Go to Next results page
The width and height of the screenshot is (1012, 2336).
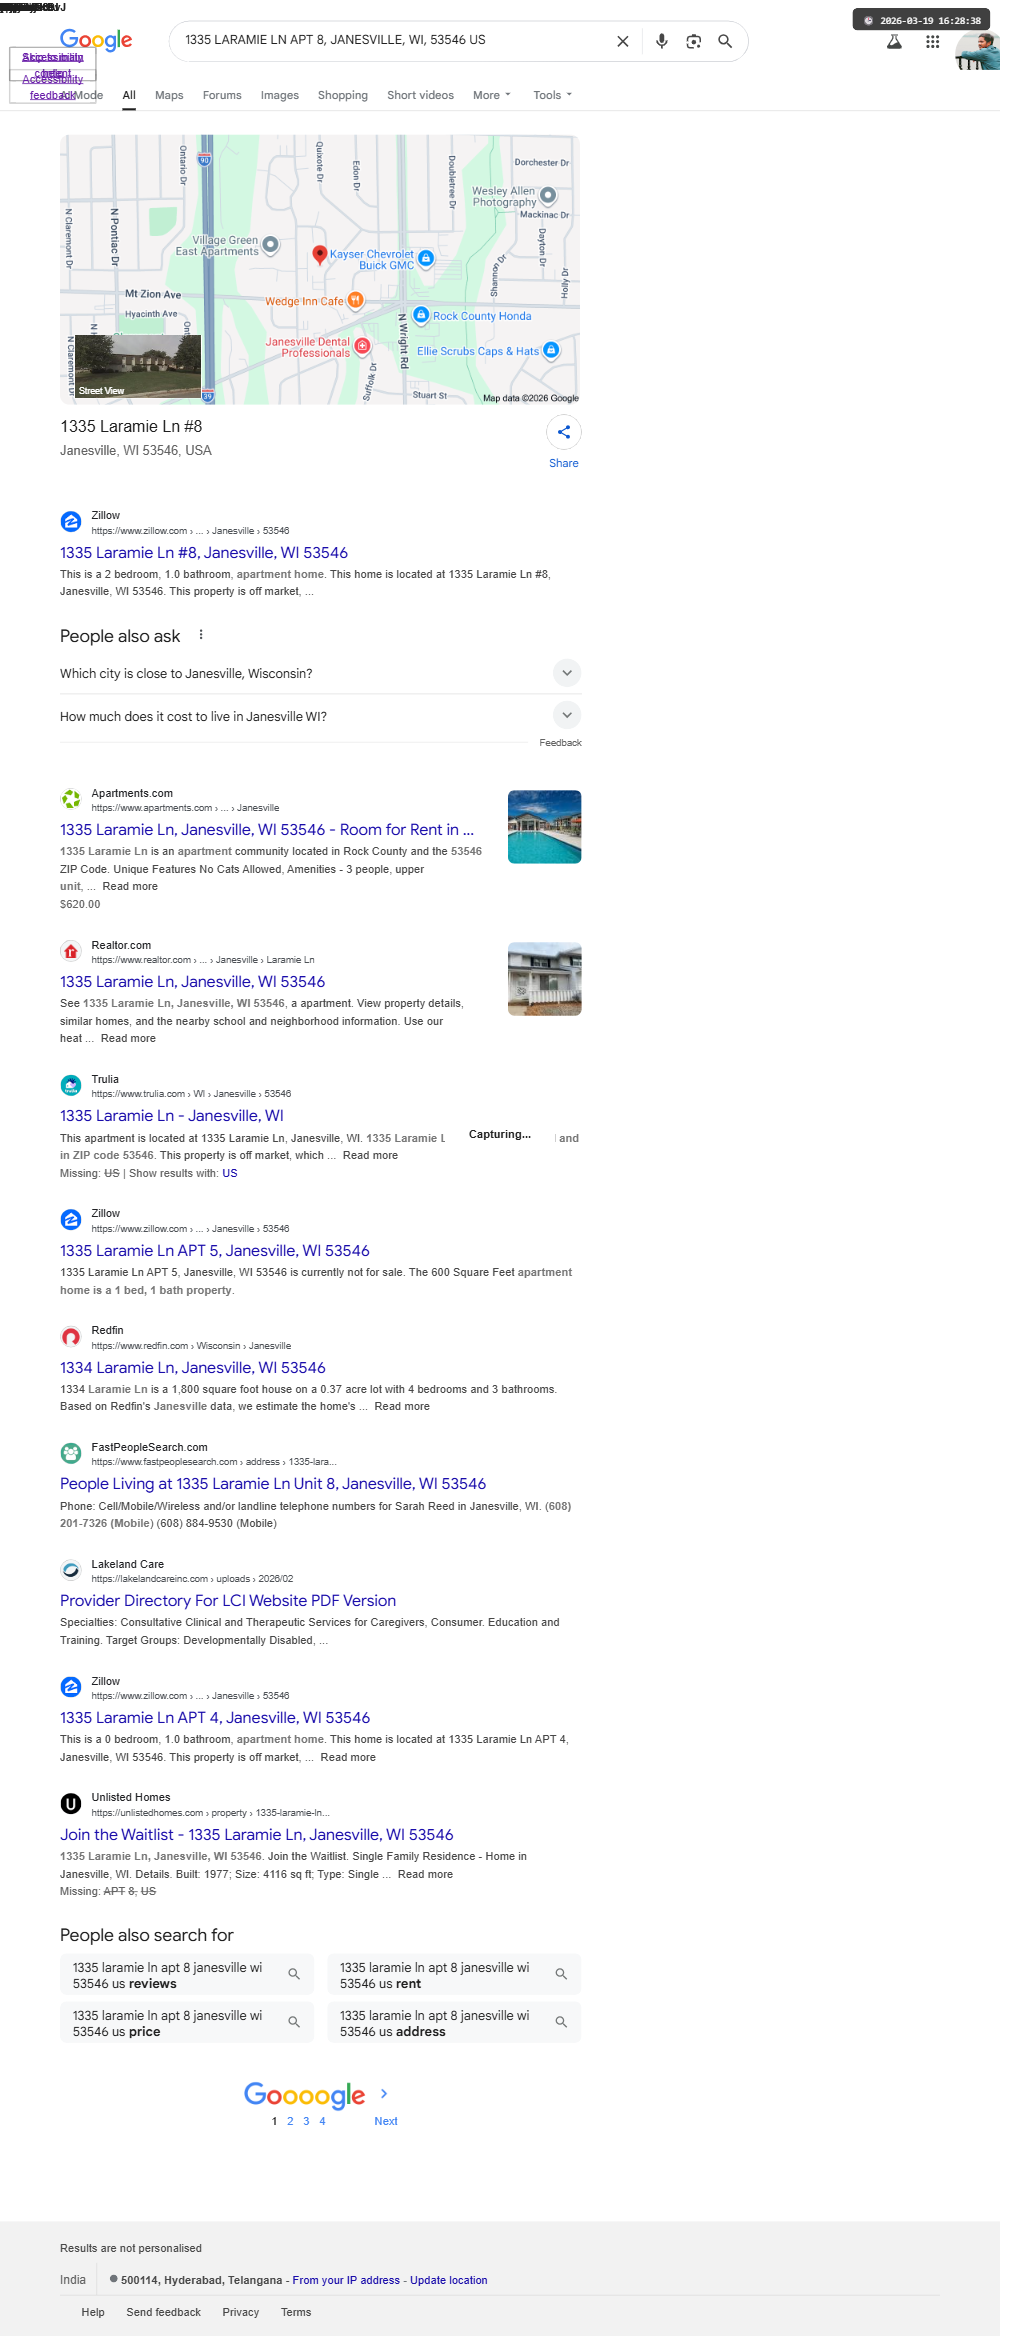point(386,2120)
